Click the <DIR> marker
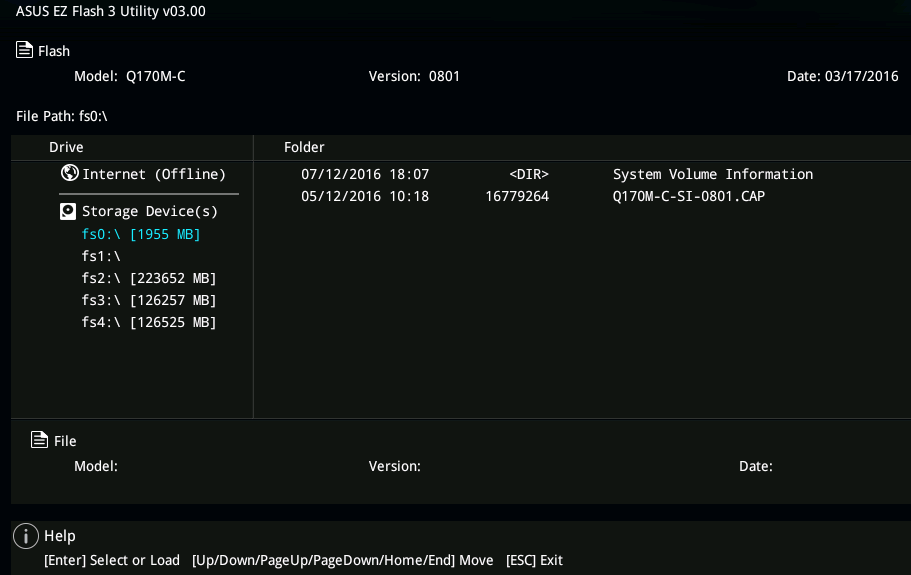This screenshot has width=911, height=575. (x=529, y=174)
